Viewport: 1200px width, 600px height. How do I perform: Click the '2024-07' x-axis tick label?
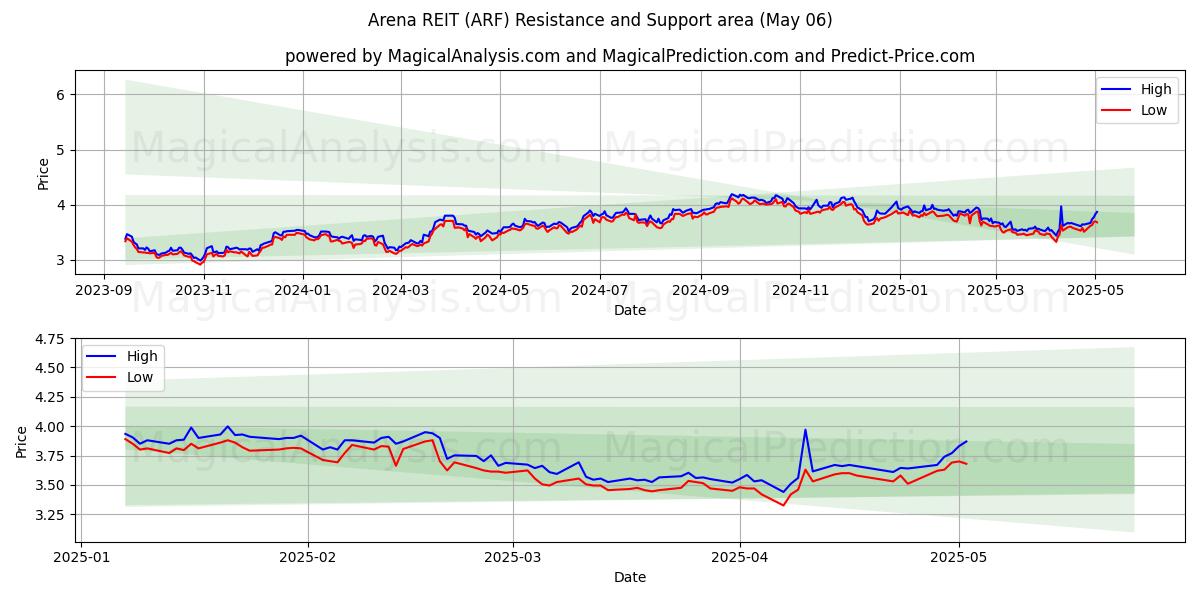click(x=599, y=290)
